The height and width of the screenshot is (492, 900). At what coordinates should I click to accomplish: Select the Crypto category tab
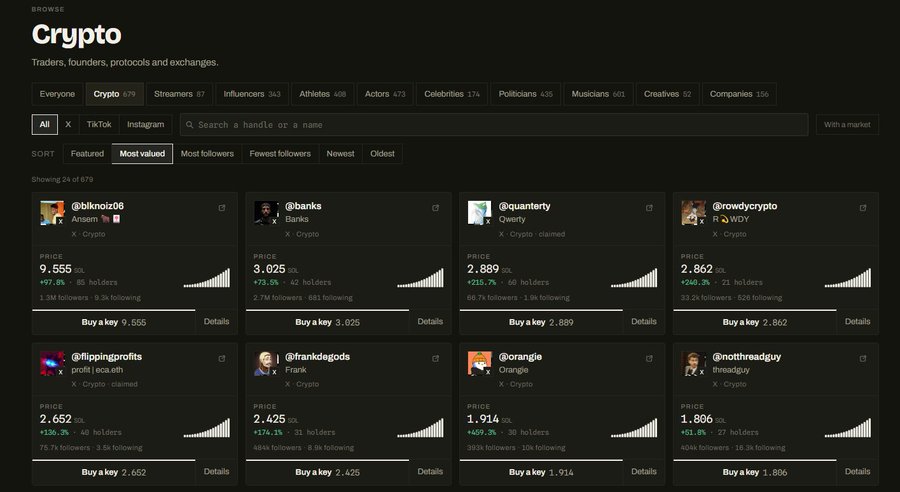point(115,94)
